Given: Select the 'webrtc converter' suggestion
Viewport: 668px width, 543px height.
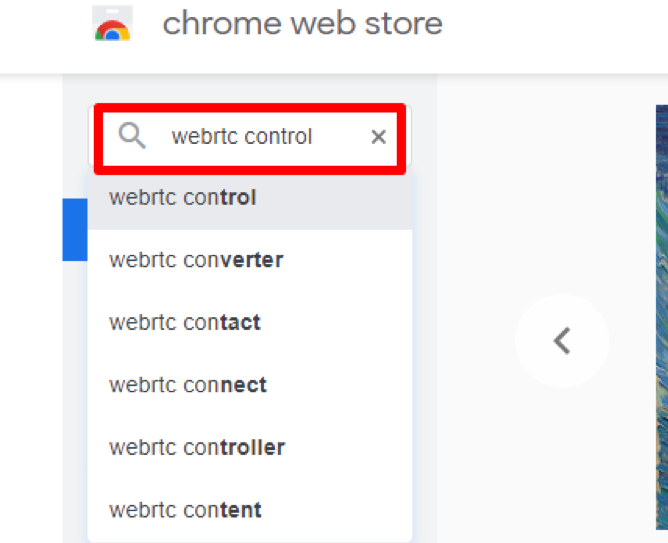Looking at the screenshot, I should tap(250, 260).
